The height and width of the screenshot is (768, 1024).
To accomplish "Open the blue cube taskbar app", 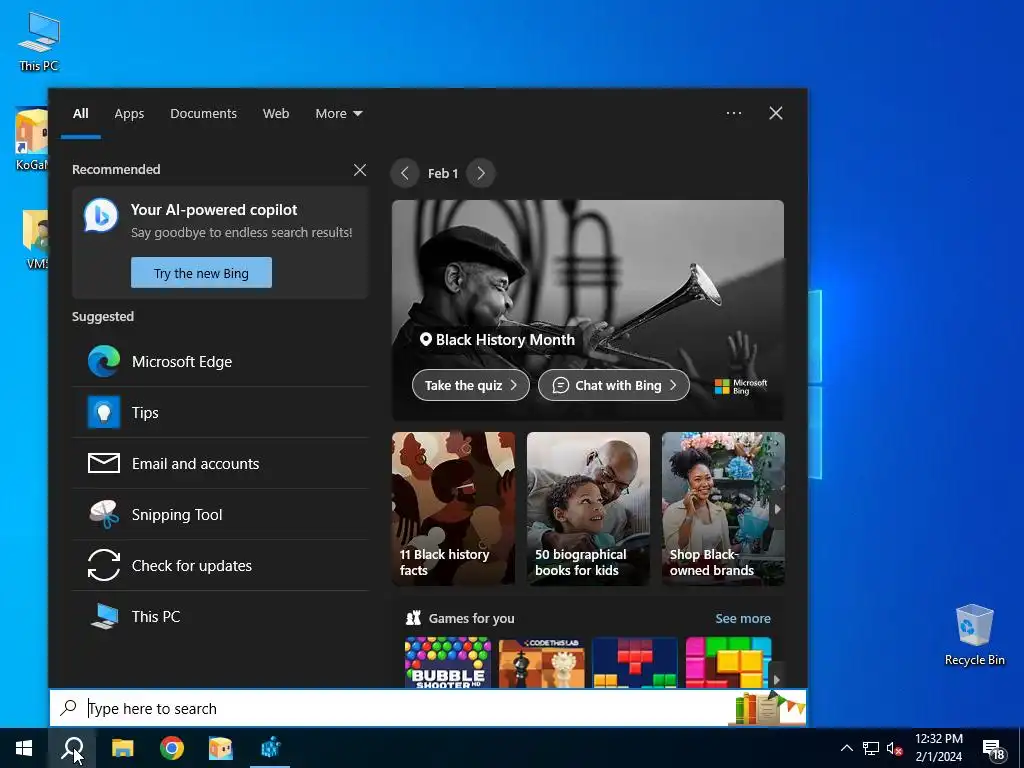I will (x=270, y=748).
